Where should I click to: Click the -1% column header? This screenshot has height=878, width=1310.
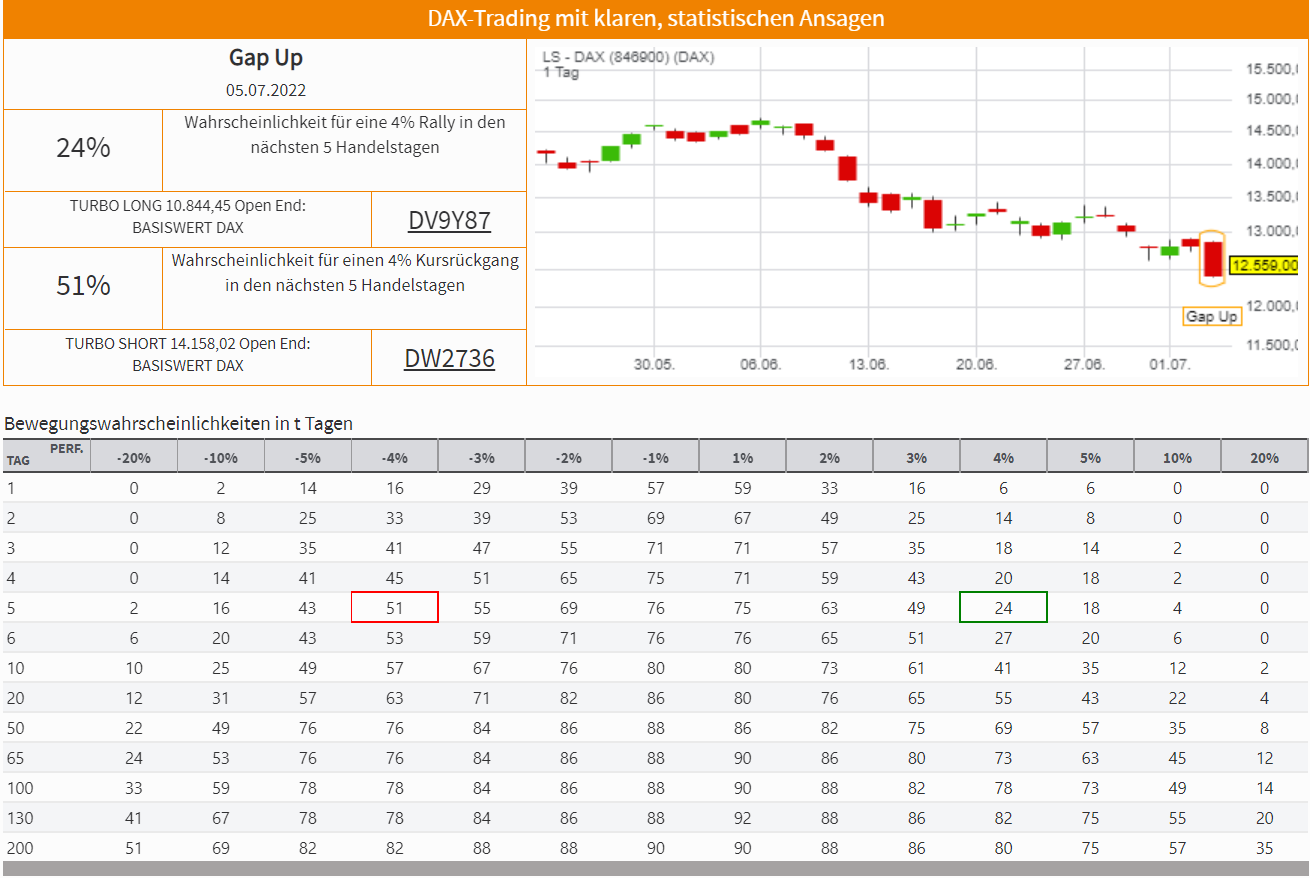656,458
